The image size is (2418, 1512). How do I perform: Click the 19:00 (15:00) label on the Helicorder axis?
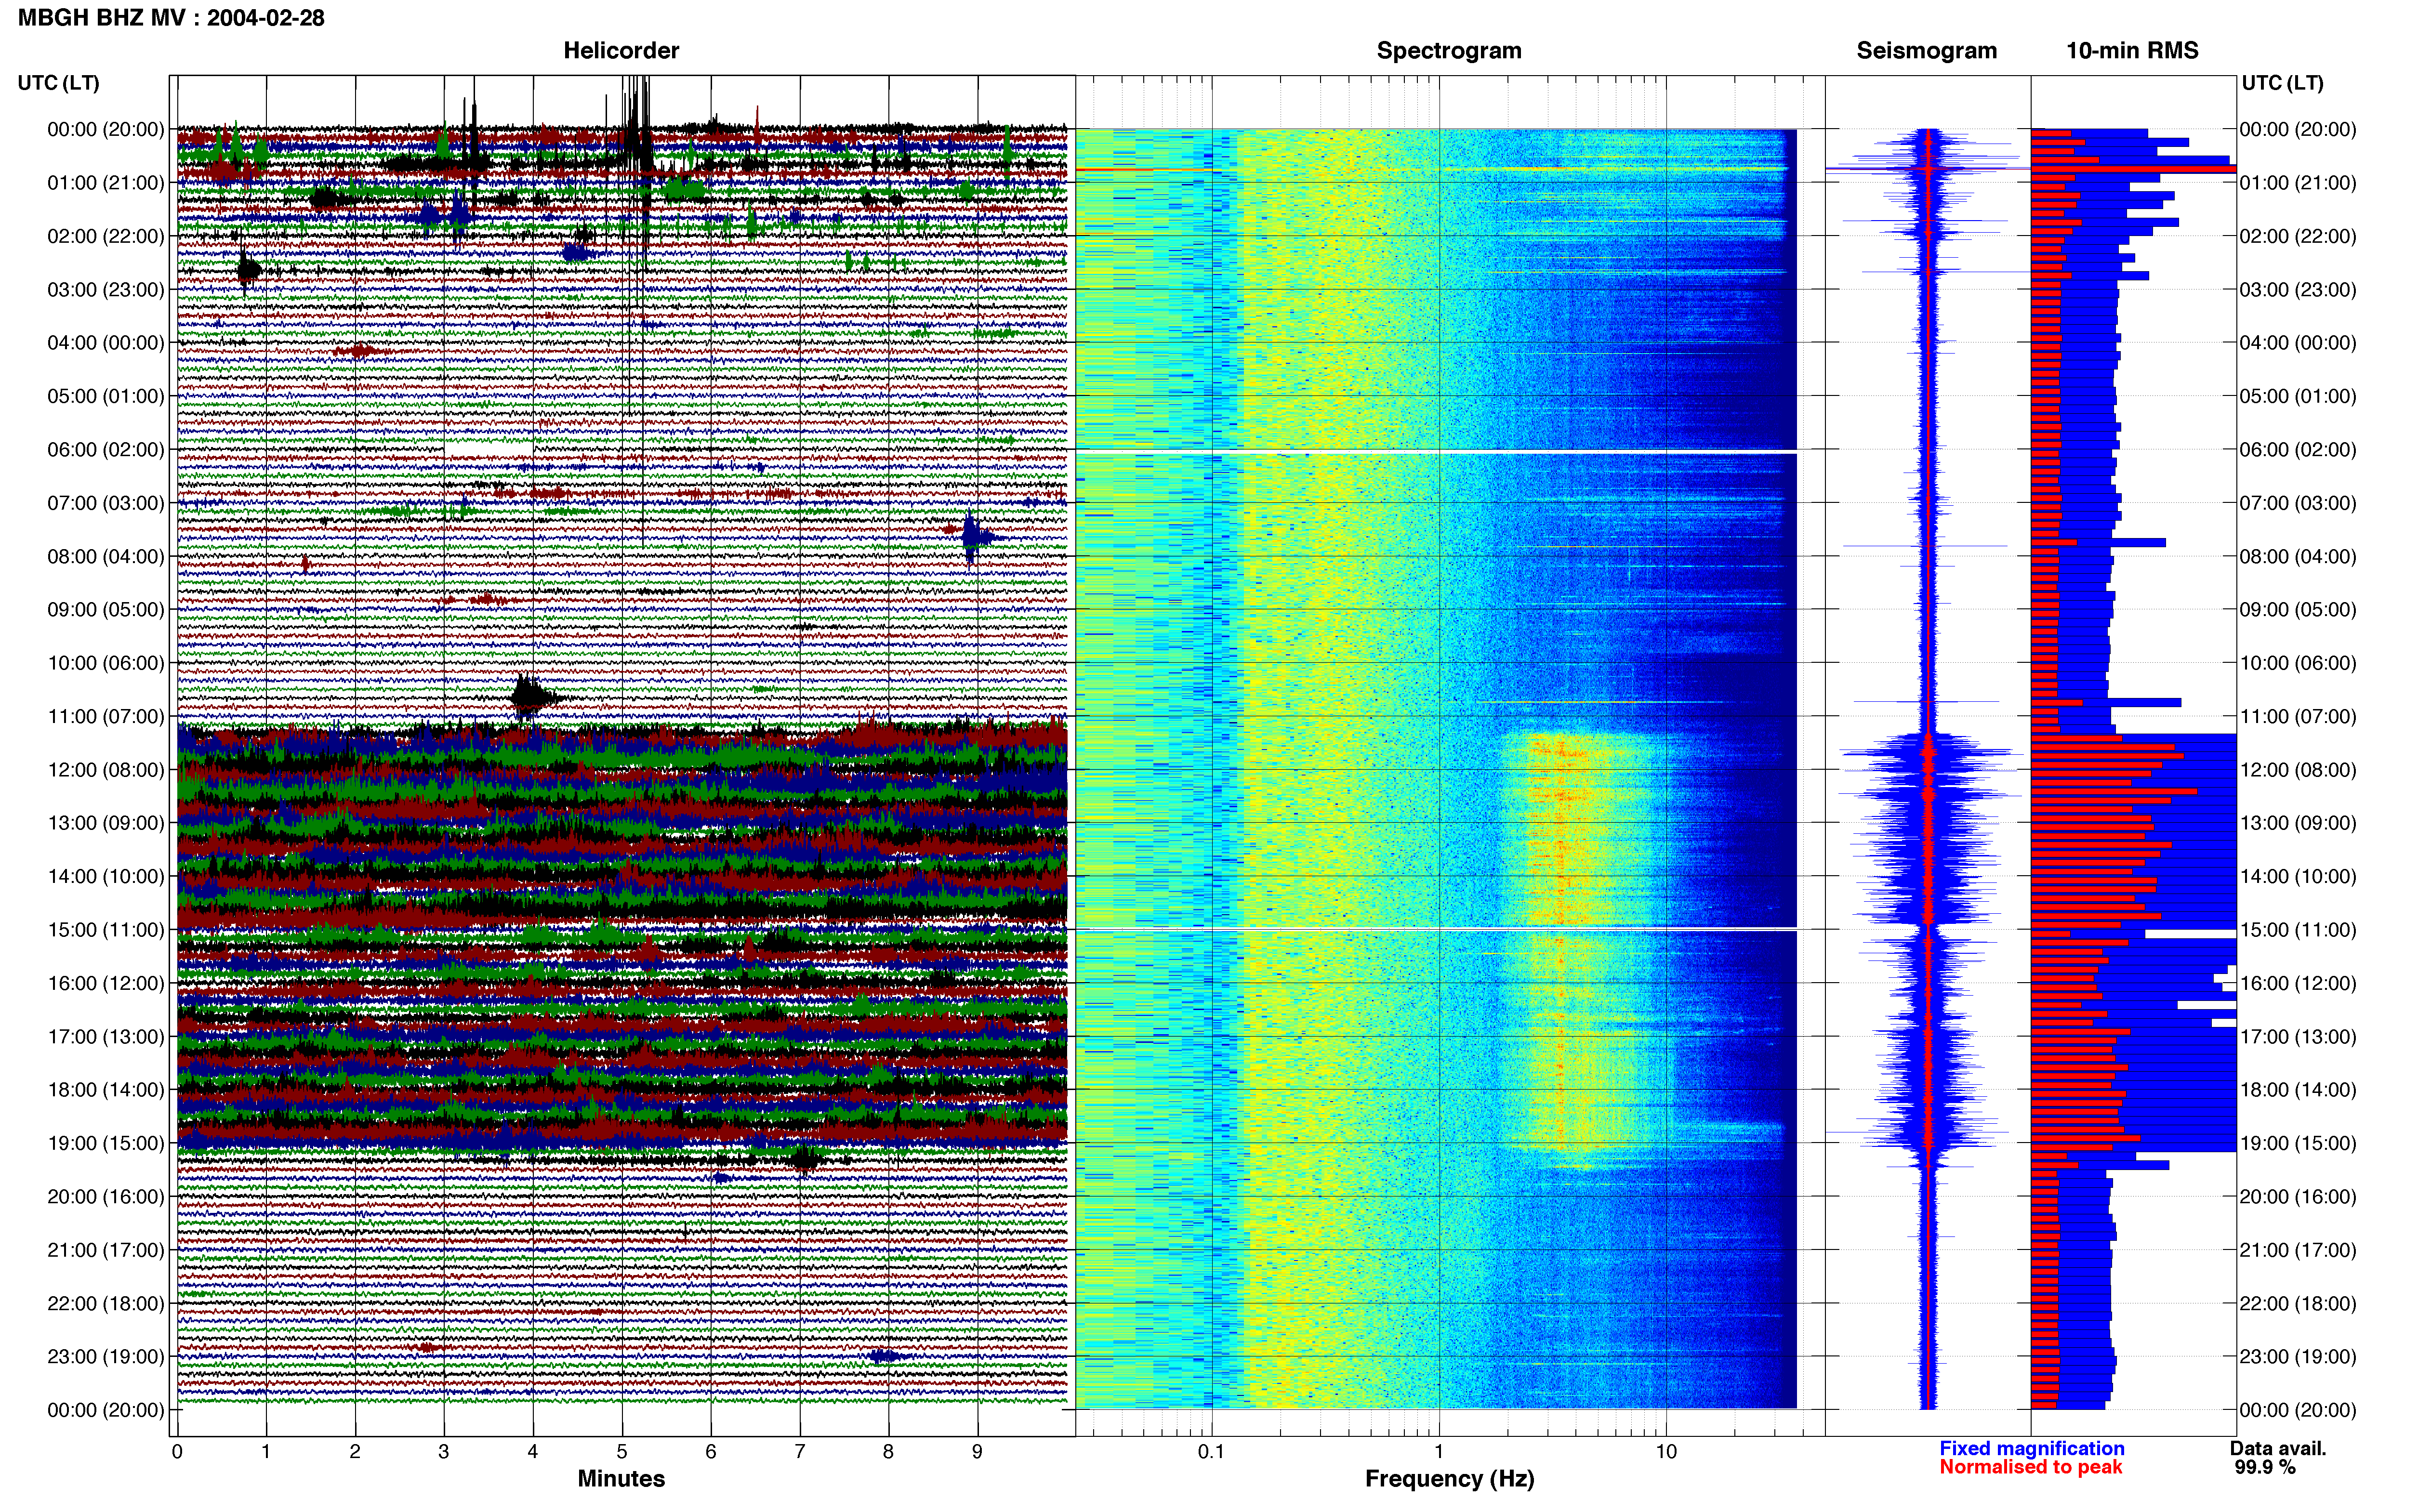(105, 1143)
